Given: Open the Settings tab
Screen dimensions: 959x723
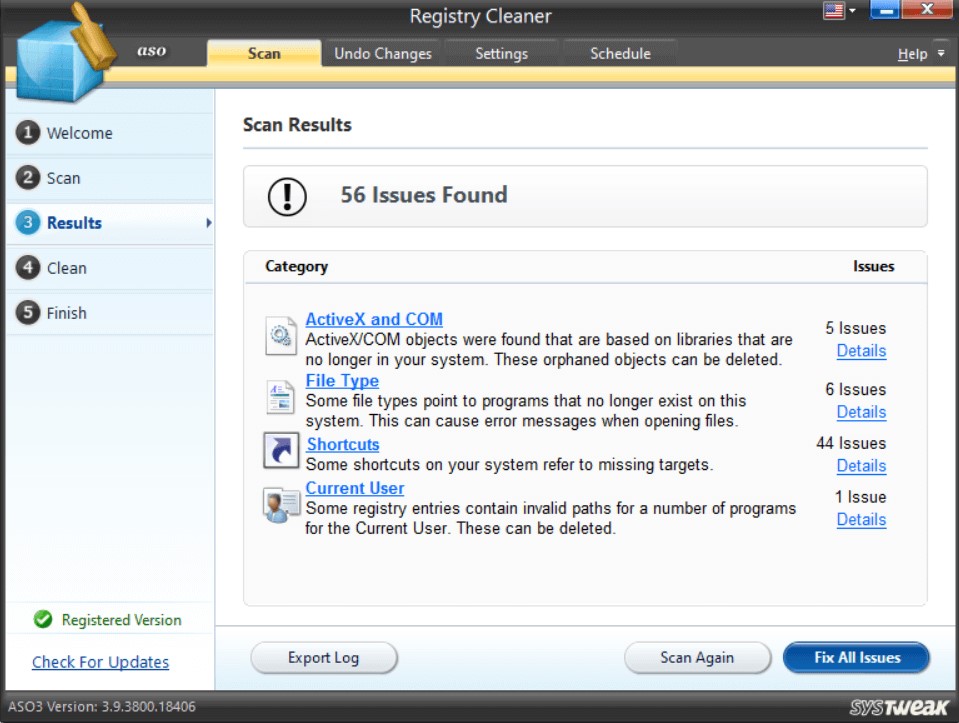Looking at the screenshot, I should click(x=501, y=54).
